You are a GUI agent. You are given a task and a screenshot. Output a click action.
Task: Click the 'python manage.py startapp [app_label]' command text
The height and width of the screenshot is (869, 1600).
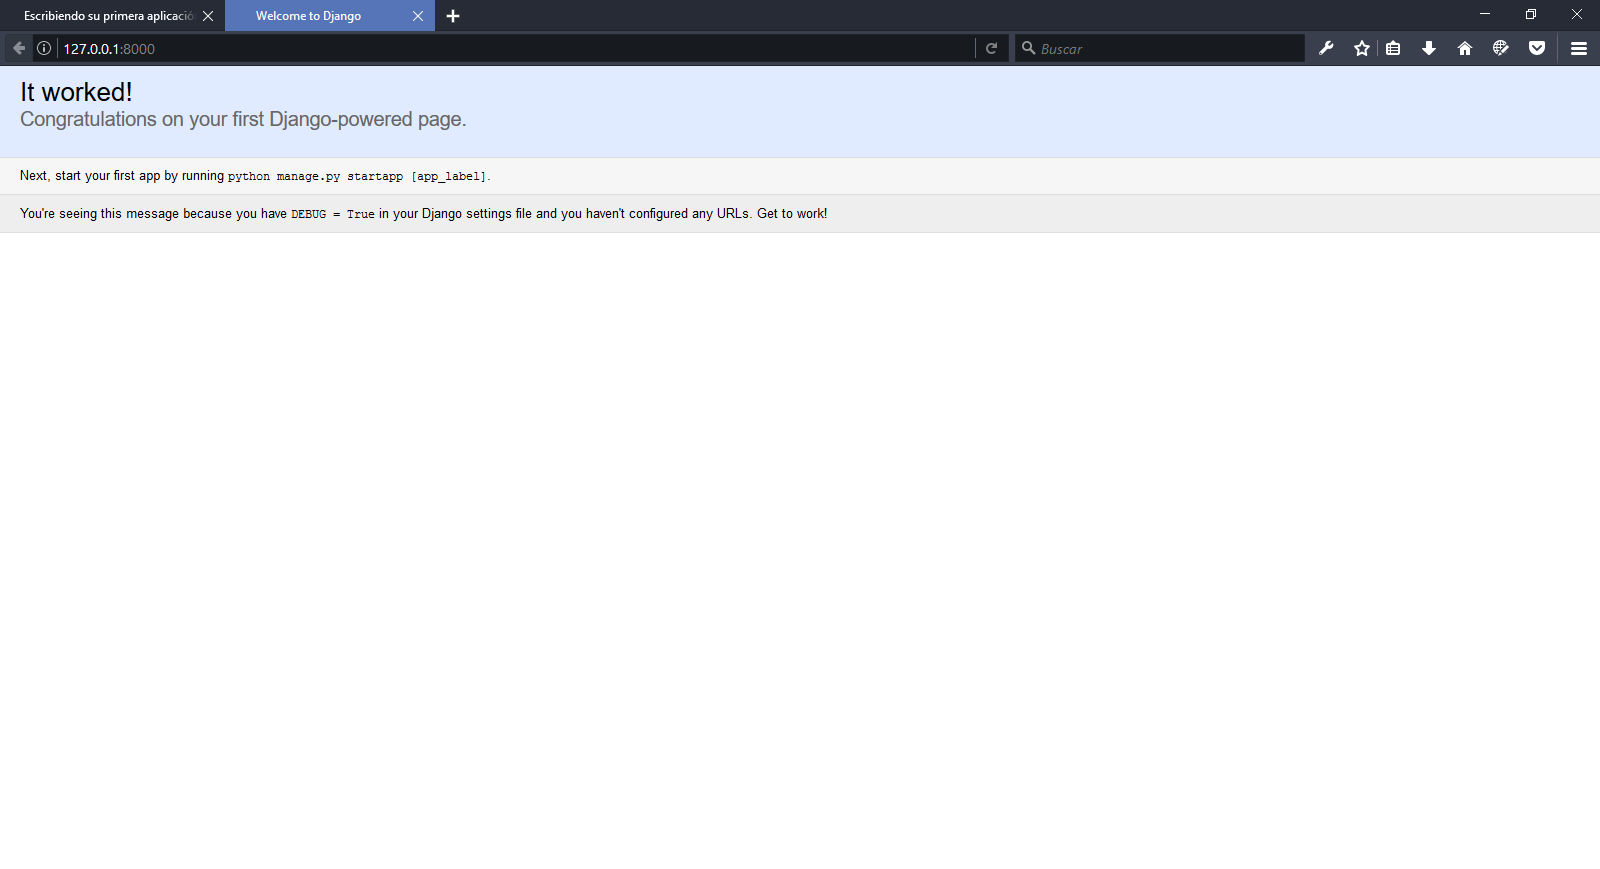pyautogui.click(x=357, y=176)
